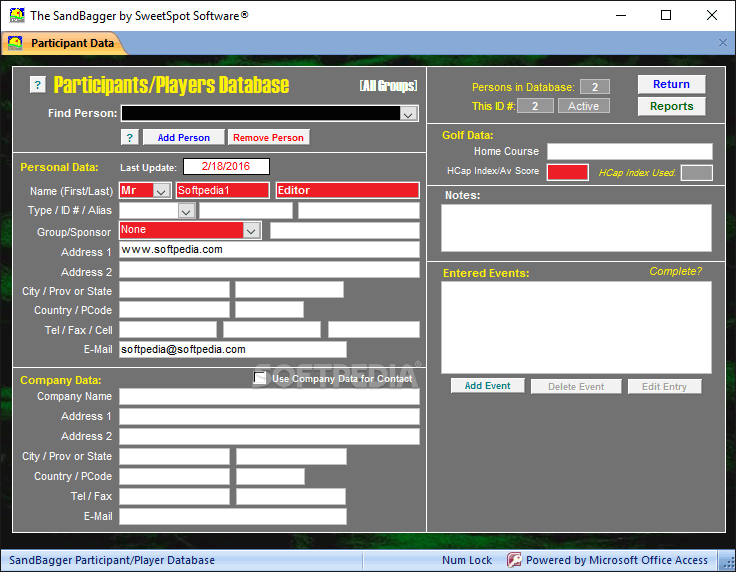The width and height of the screenshot is (736, 572).
Task: Close the Participant Data tab with its X
Action: pos(723,43)
